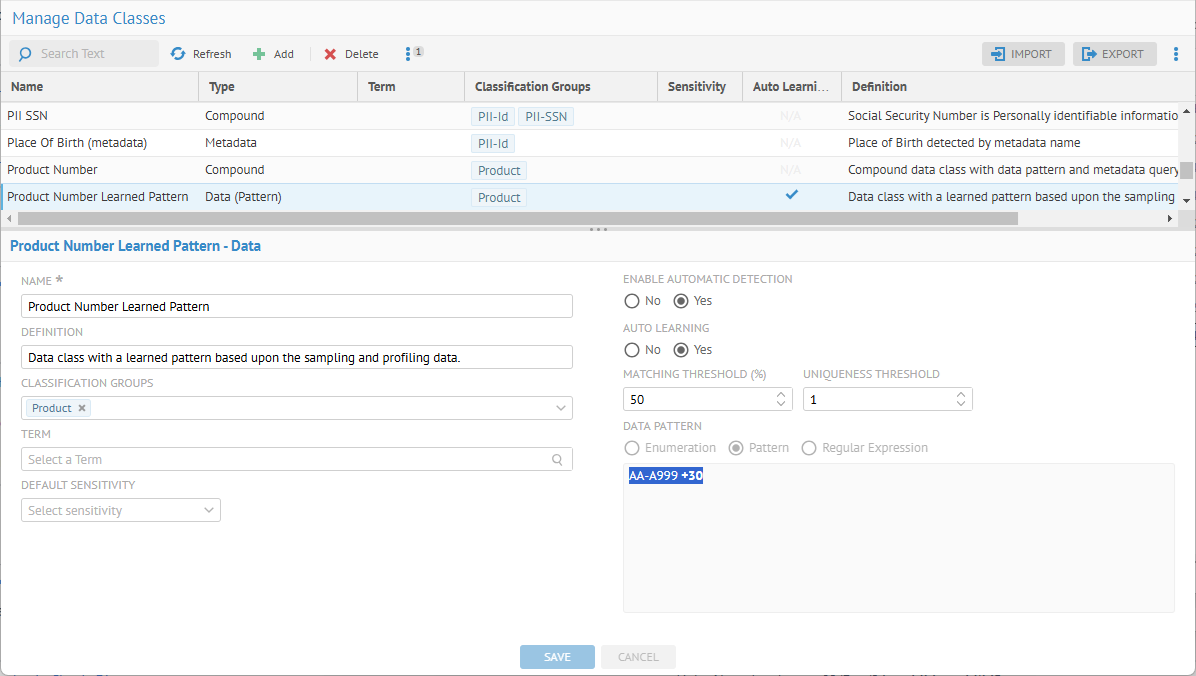Remove the Product tag from classification groups
Viewport: 1196px width, 676px height.
tap(82, 408)
